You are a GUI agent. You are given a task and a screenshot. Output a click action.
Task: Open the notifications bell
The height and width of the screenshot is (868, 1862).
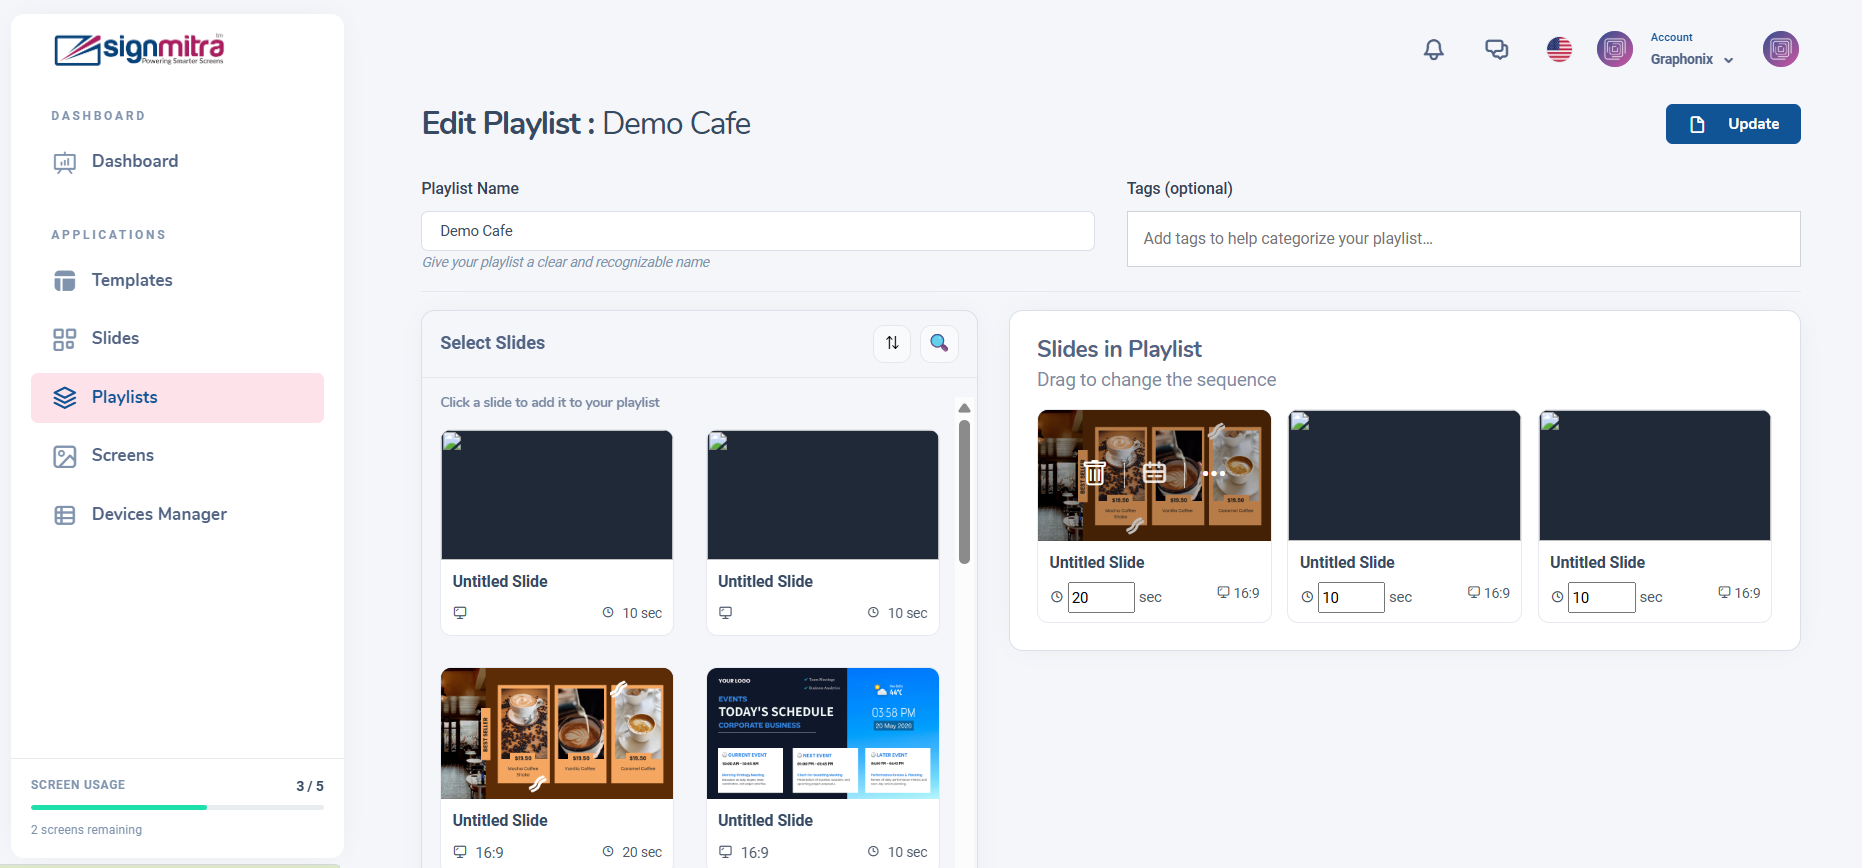point(1433,49)
